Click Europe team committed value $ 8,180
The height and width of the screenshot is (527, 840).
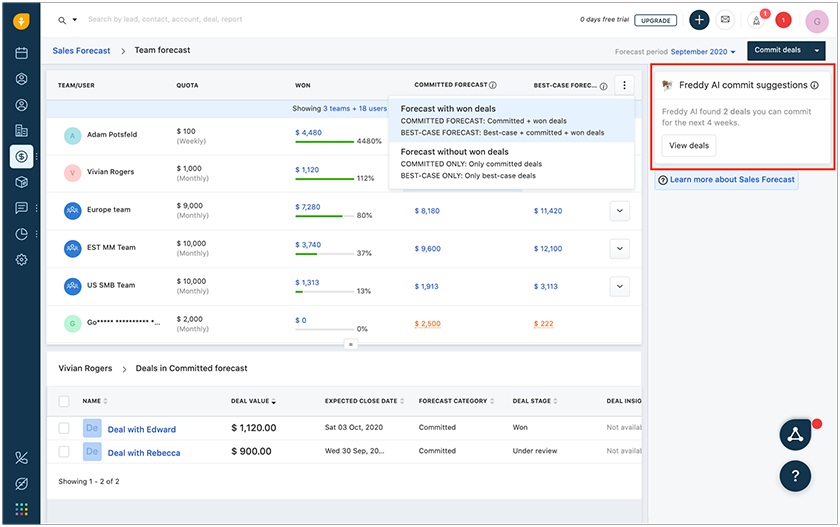[427, 211]
